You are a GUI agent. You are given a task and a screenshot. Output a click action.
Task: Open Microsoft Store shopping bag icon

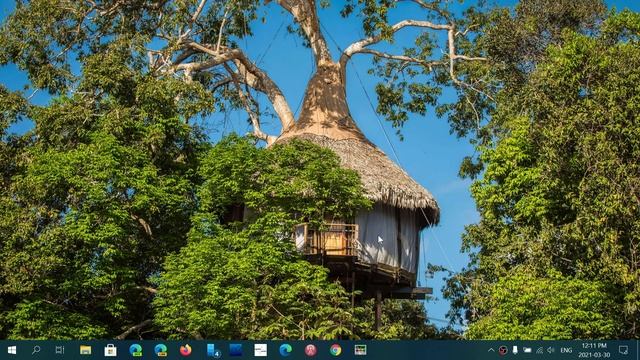click(110, 350)
